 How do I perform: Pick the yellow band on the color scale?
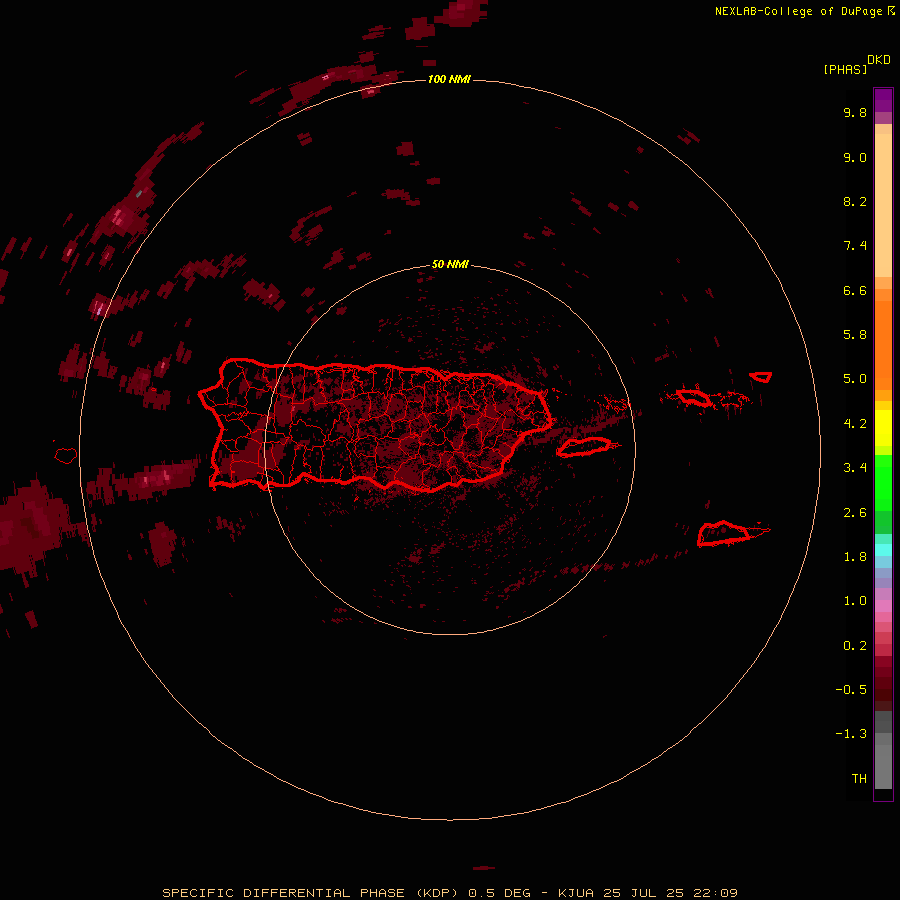click(x=883, y=428)
